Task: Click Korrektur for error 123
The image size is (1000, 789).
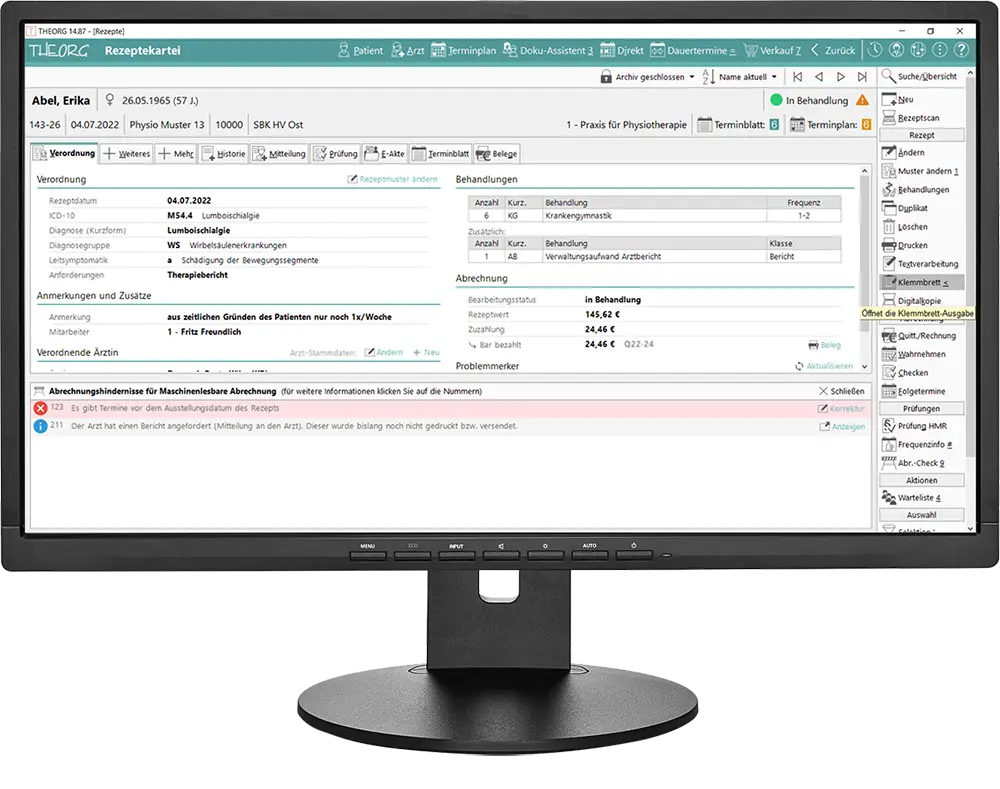Action: [x=840, y=409]
